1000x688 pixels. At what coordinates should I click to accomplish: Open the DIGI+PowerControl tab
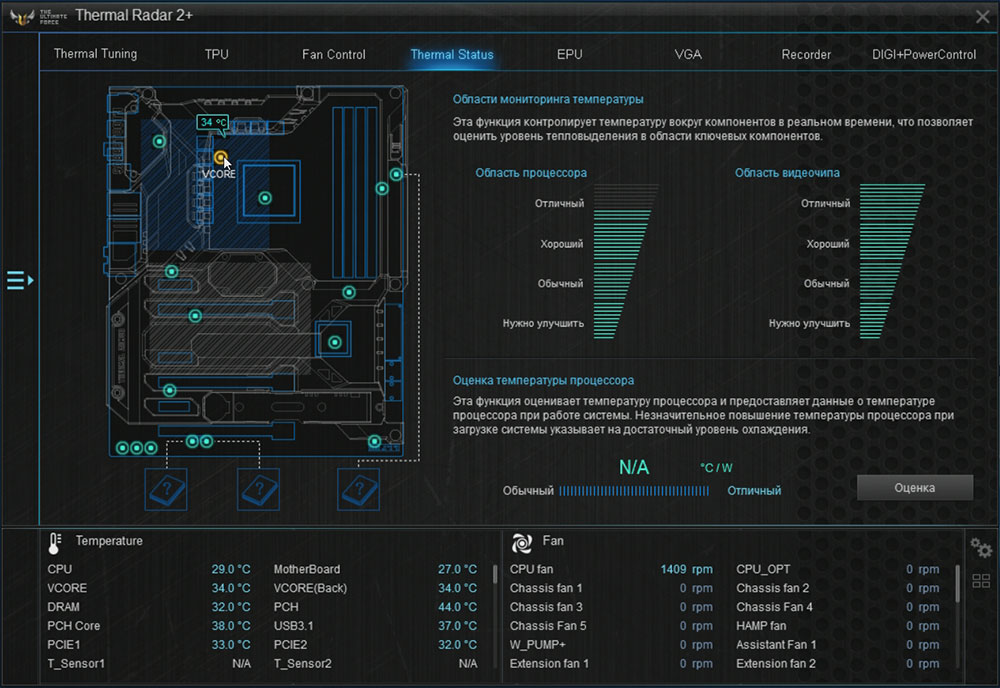tap(924, 54)
